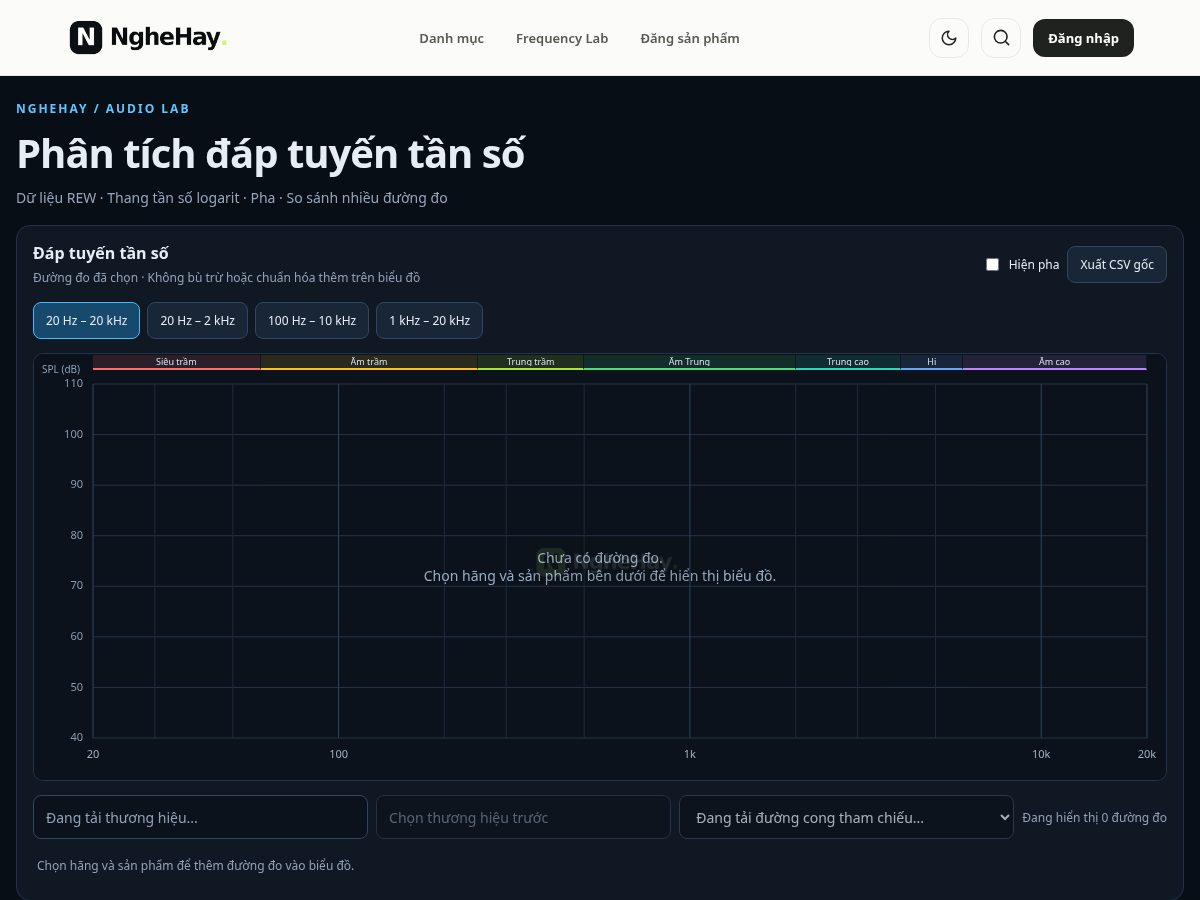The image size is (1200, 900).
Task: Click the Đáp tuyến tần số heading
Action: point(101,253)
